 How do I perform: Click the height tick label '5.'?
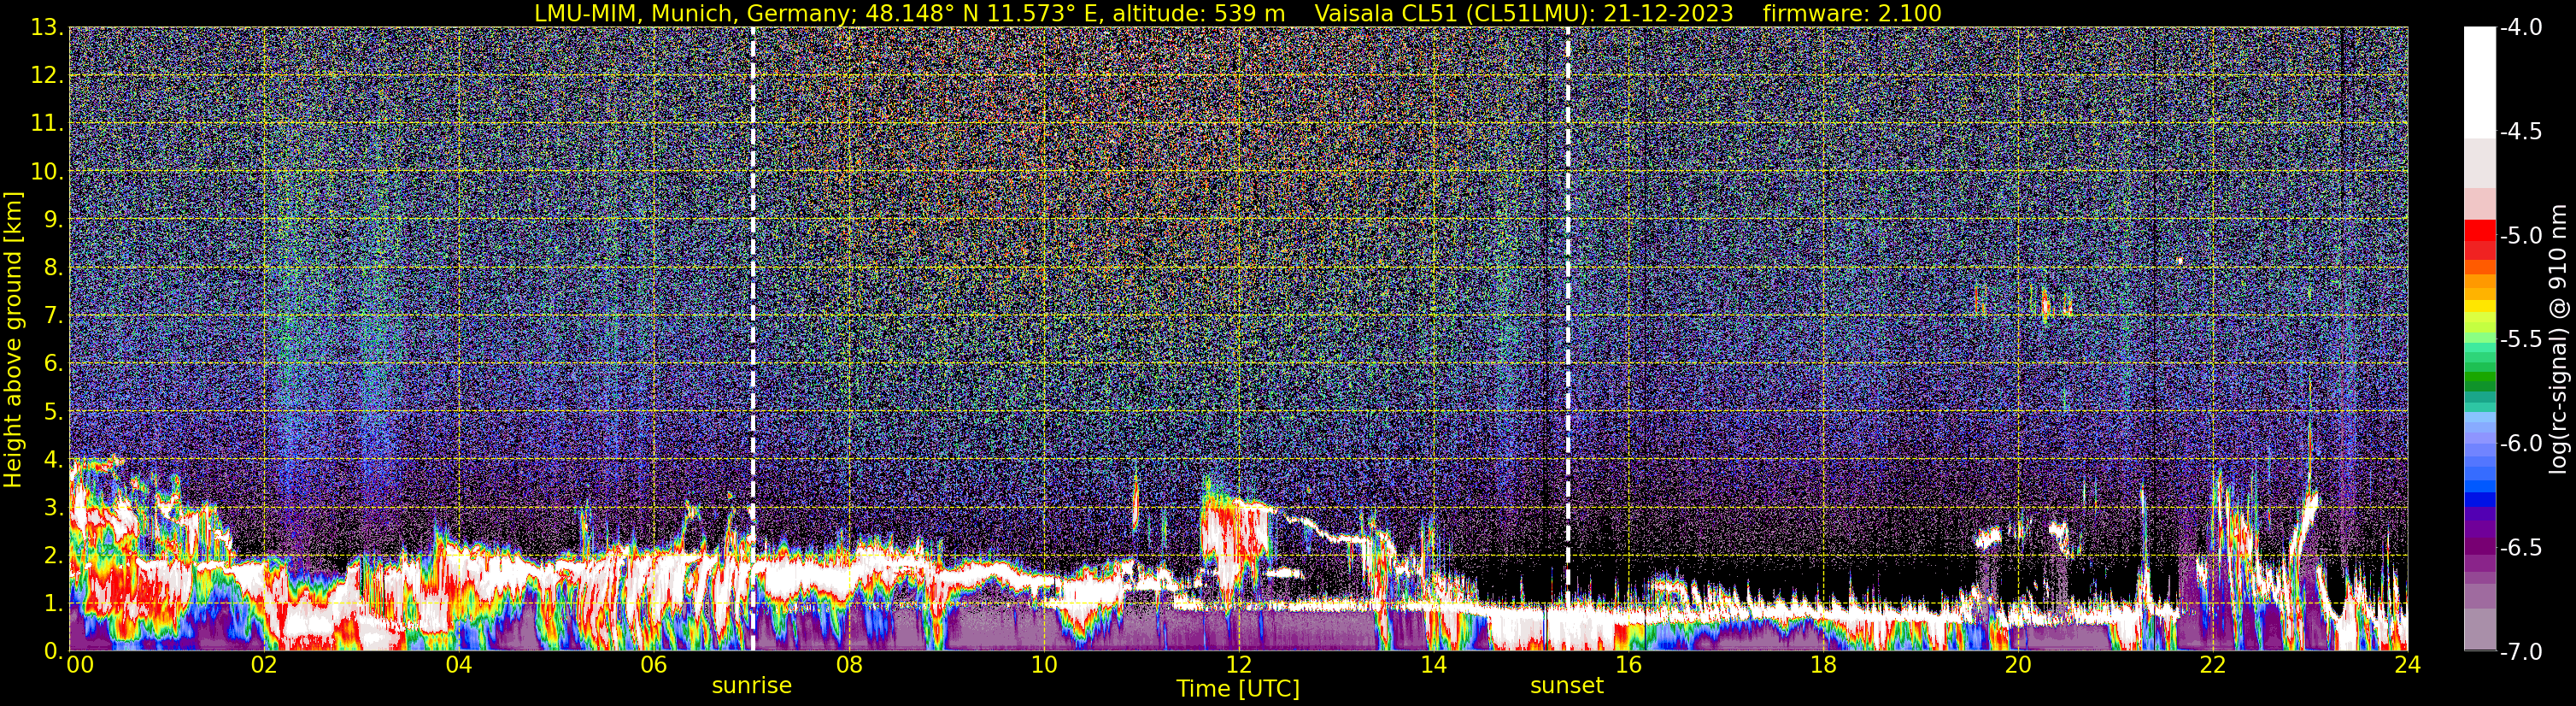pyautogui.click(x=53, y=412)
